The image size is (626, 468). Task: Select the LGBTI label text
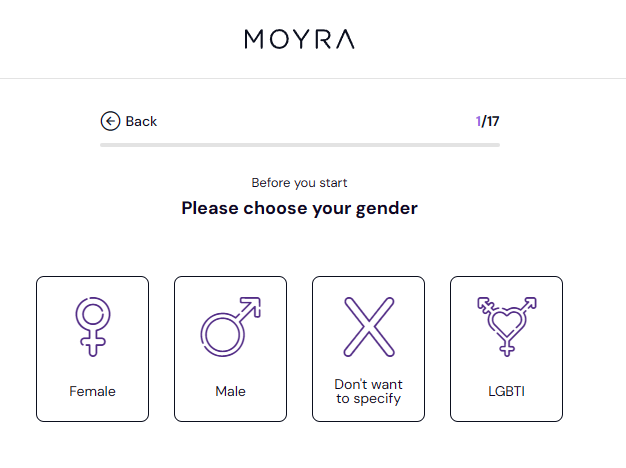(x=506, y=391)
